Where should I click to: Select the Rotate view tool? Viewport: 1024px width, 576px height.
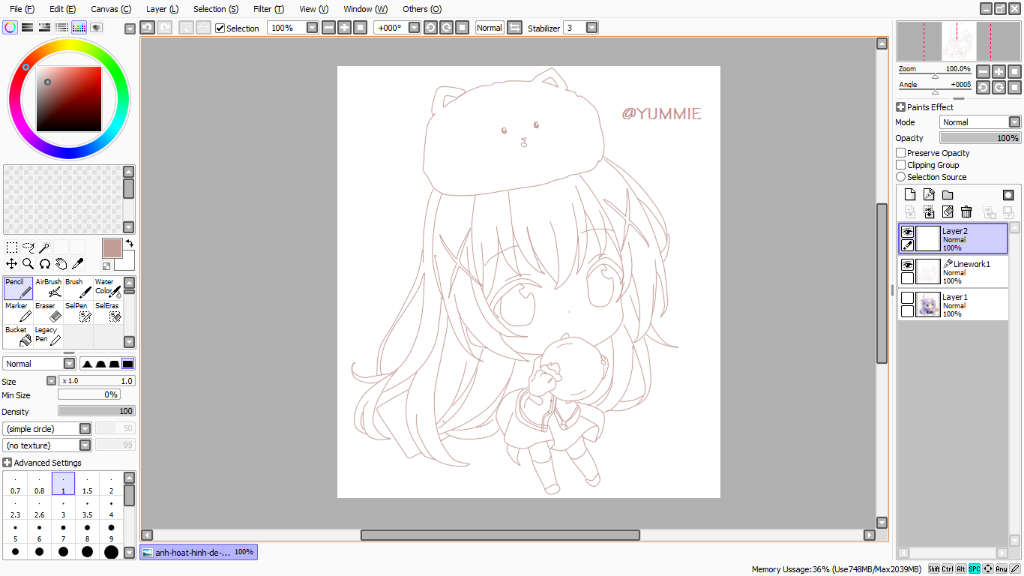click(x=44, y=264)
